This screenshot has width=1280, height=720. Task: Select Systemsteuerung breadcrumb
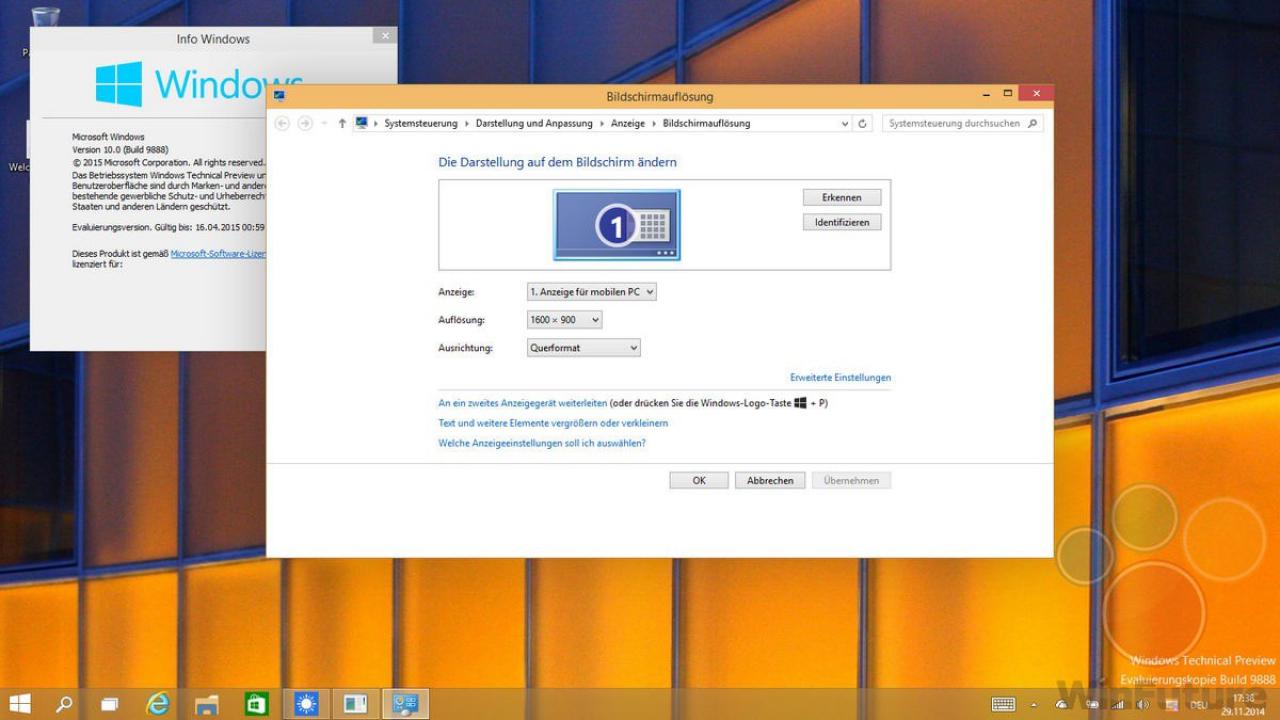(x=421, y=124)
